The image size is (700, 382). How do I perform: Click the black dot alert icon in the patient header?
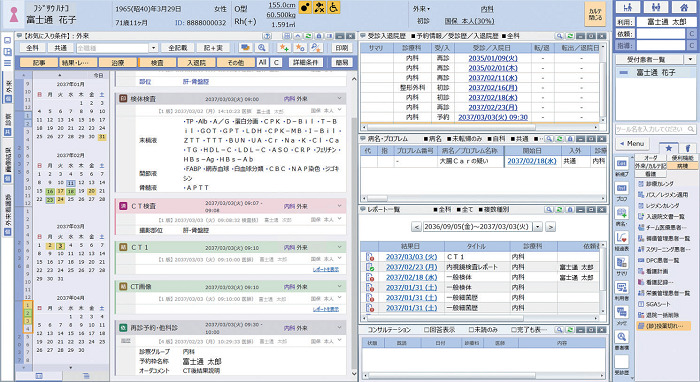(x=305, y=8)
